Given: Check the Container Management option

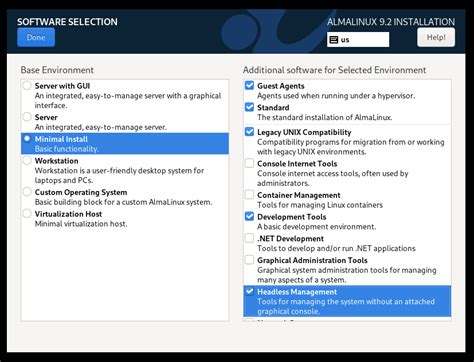Looking at the screenshot, I should click(249, 195).
